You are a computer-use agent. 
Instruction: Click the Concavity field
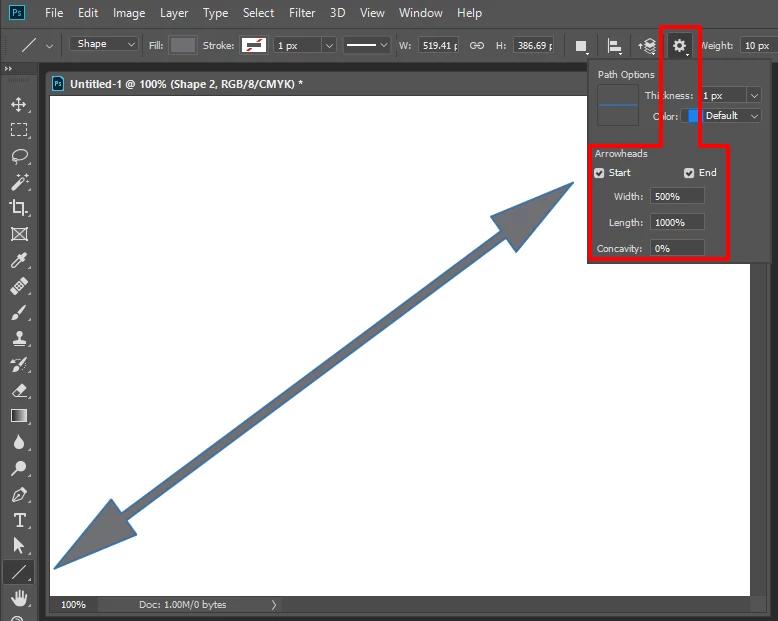click(x=677, y=248)
